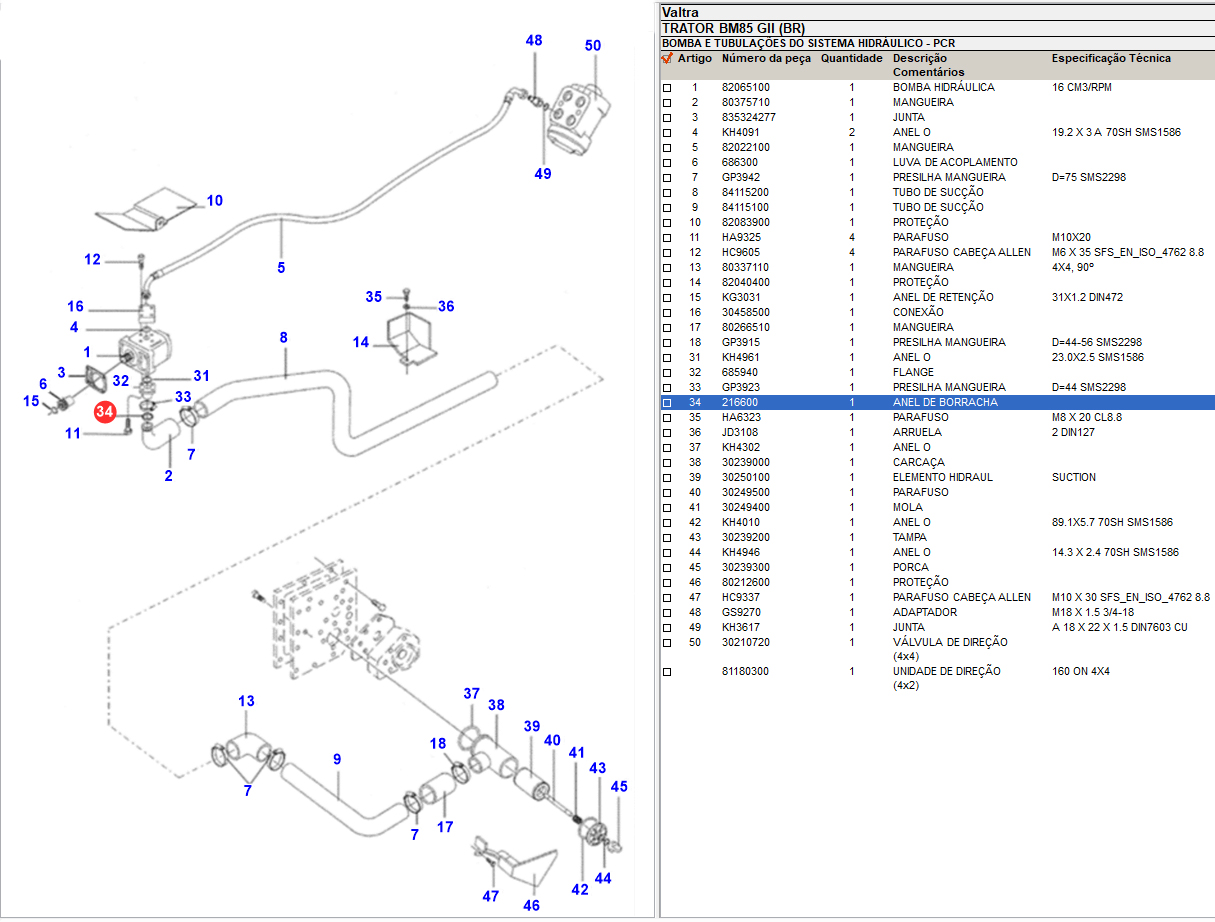This screenshot has width=1215, height=922.
Task: Click the red checkmark select-all icon in header
Action: pos(667,58)
